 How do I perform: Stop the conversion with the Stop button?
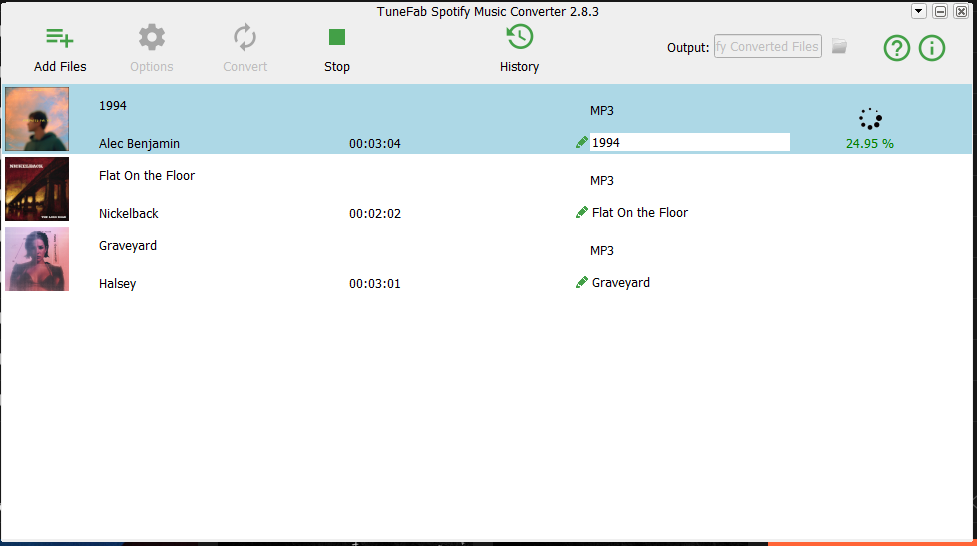click(x=337, y=39)
